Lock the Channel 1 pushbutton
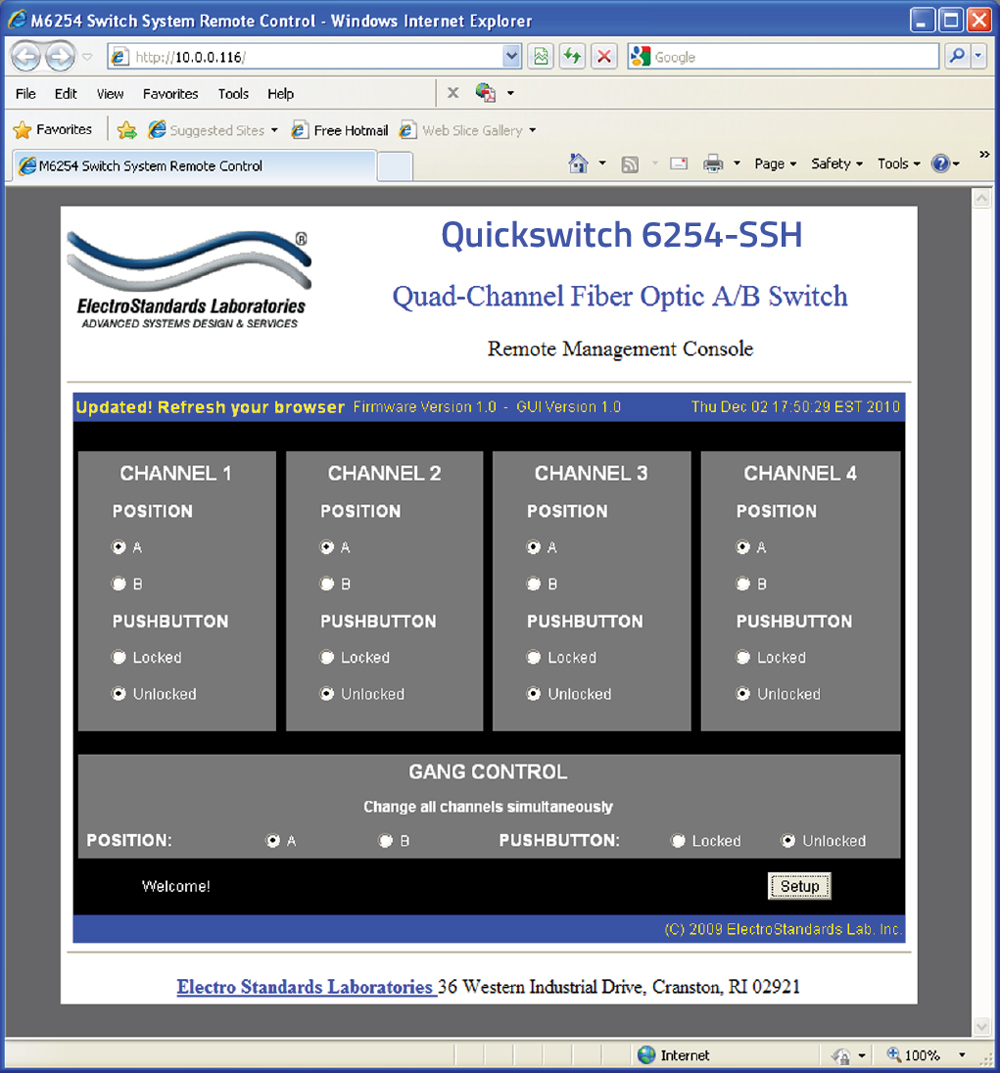Viewport: 1000px width, 1073px height. tap(119, 657)
